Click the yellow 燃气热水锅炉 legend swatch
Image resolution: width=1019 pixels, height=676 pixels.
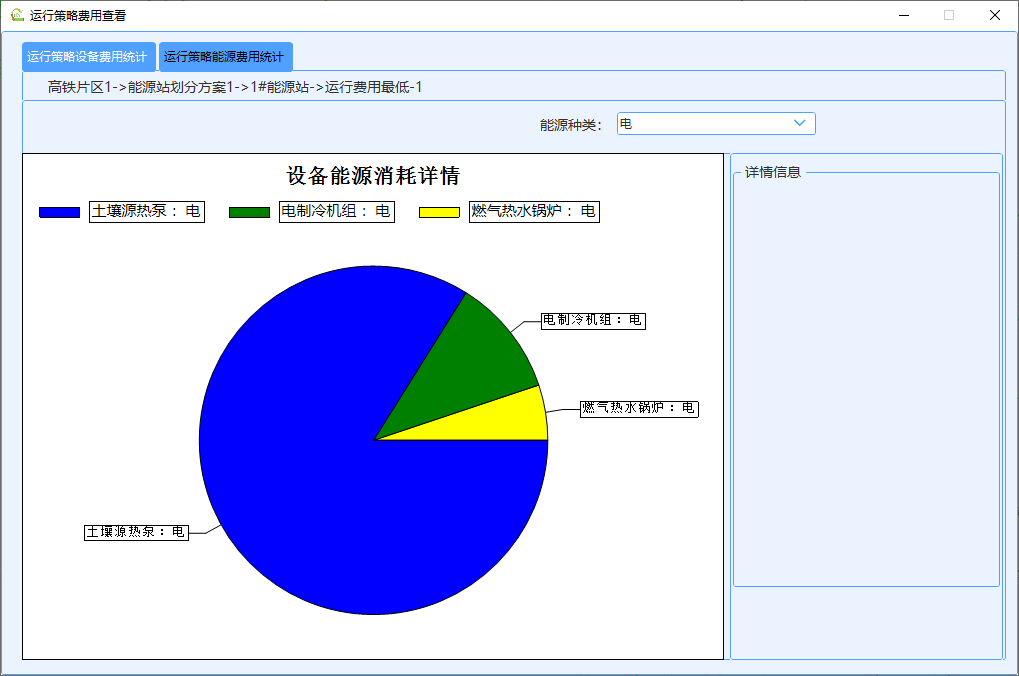439,212
